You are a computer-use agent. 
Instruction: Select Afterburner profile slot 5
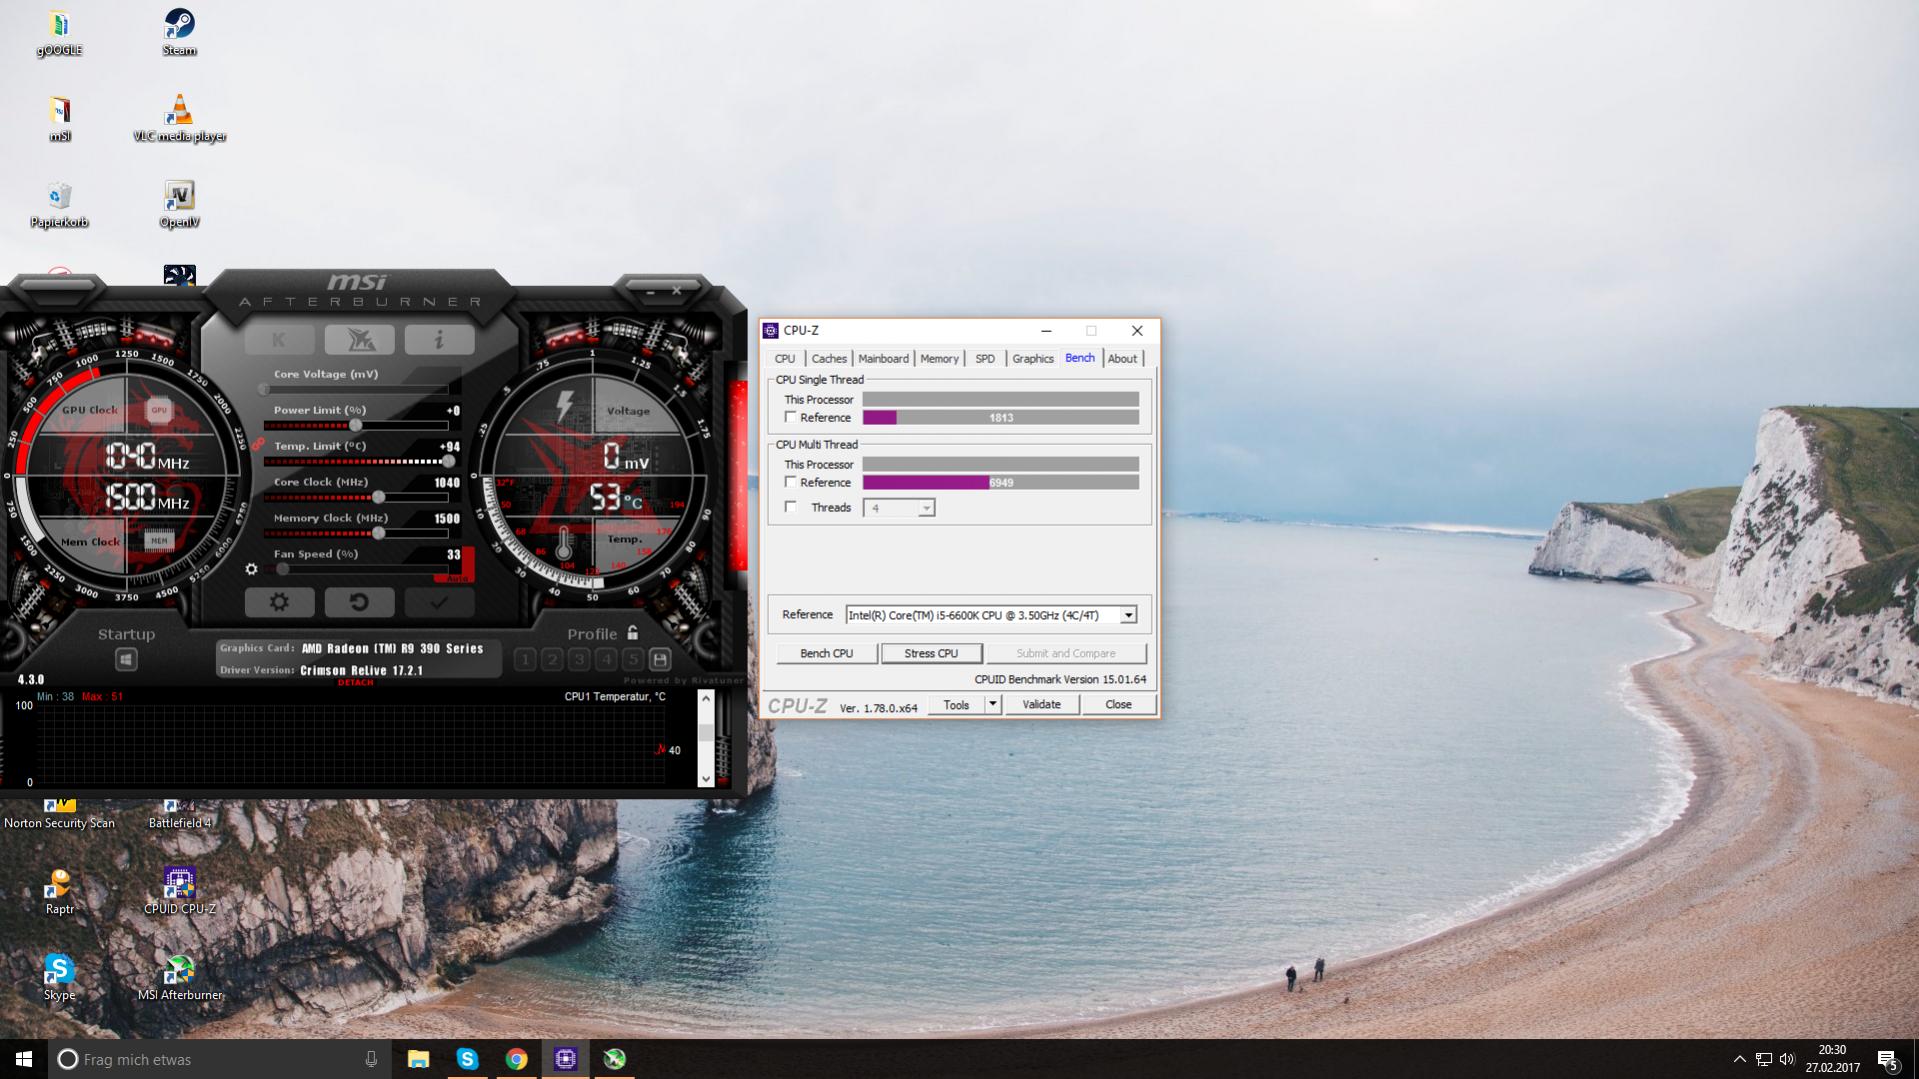click(633, 660)
